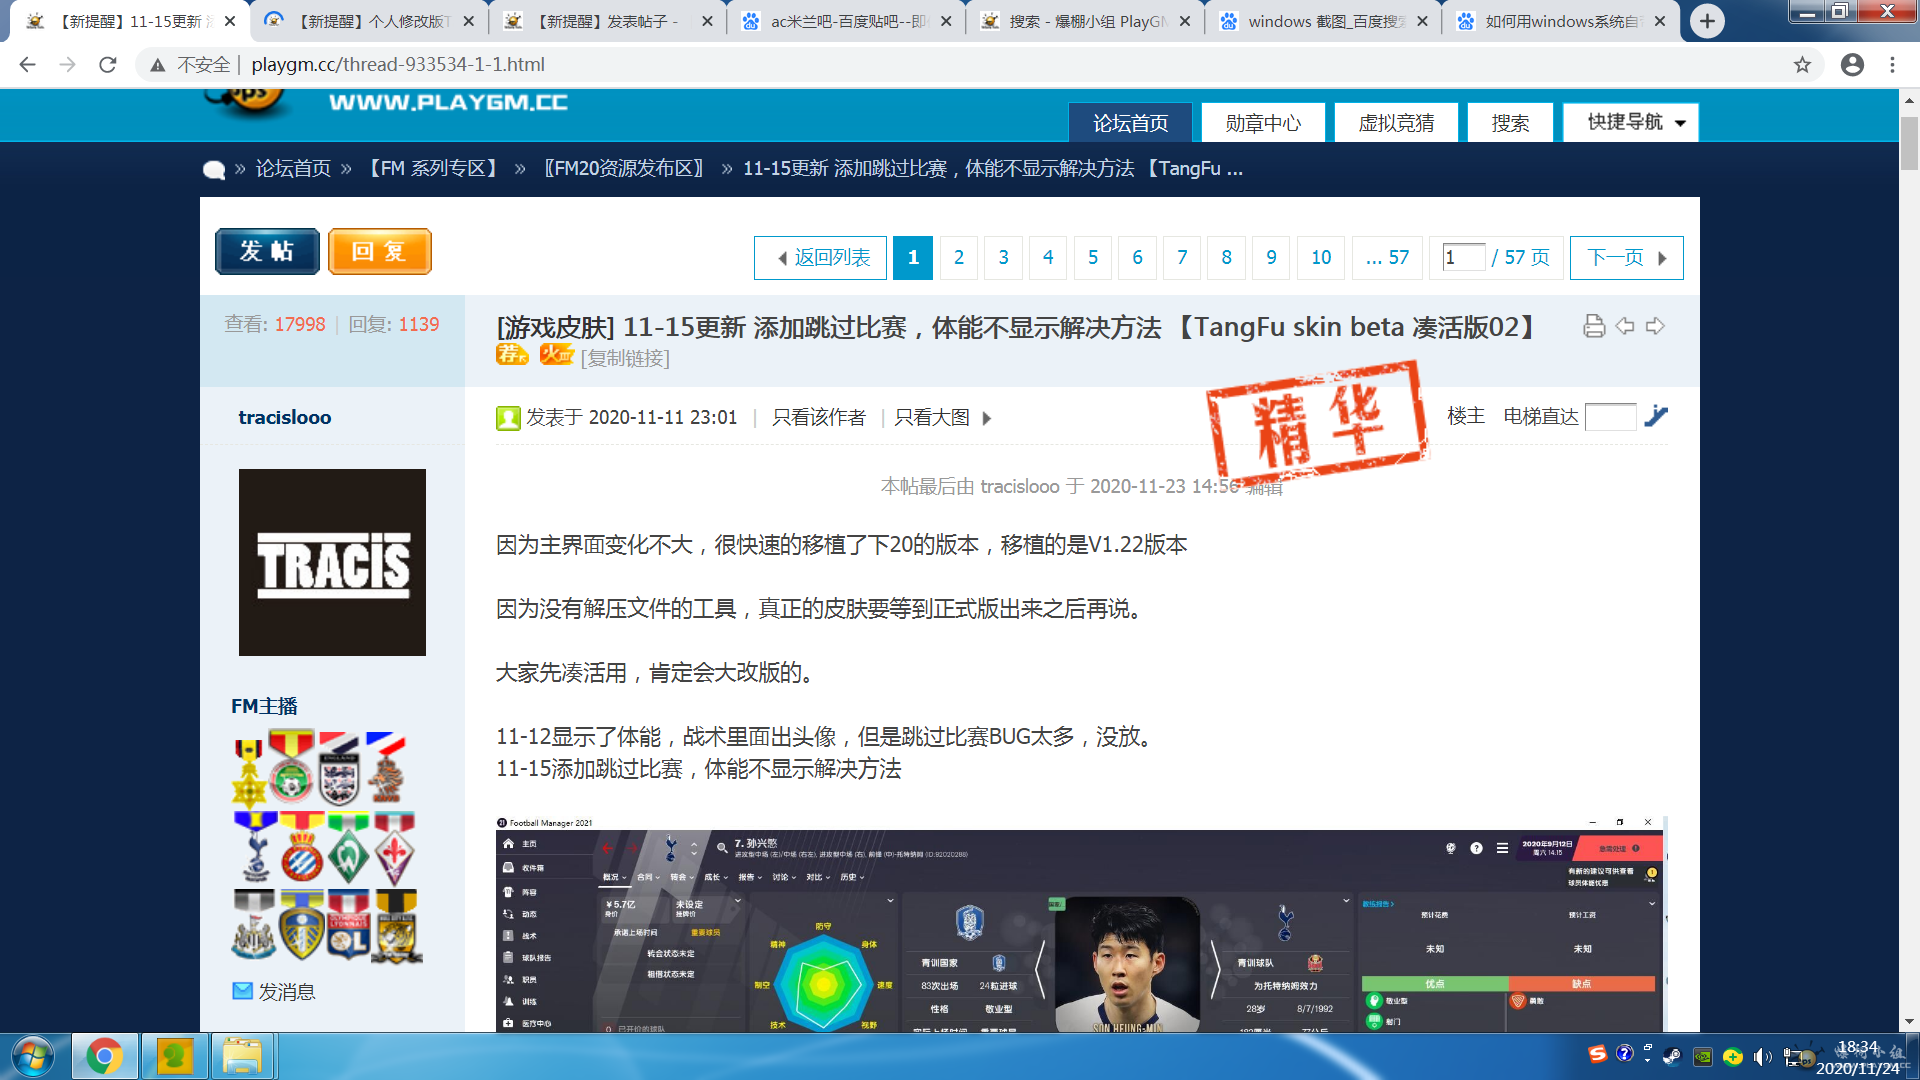
Task: Click the Werder Bremen medal
Action: pyautogui.click(x=348, y=848)
